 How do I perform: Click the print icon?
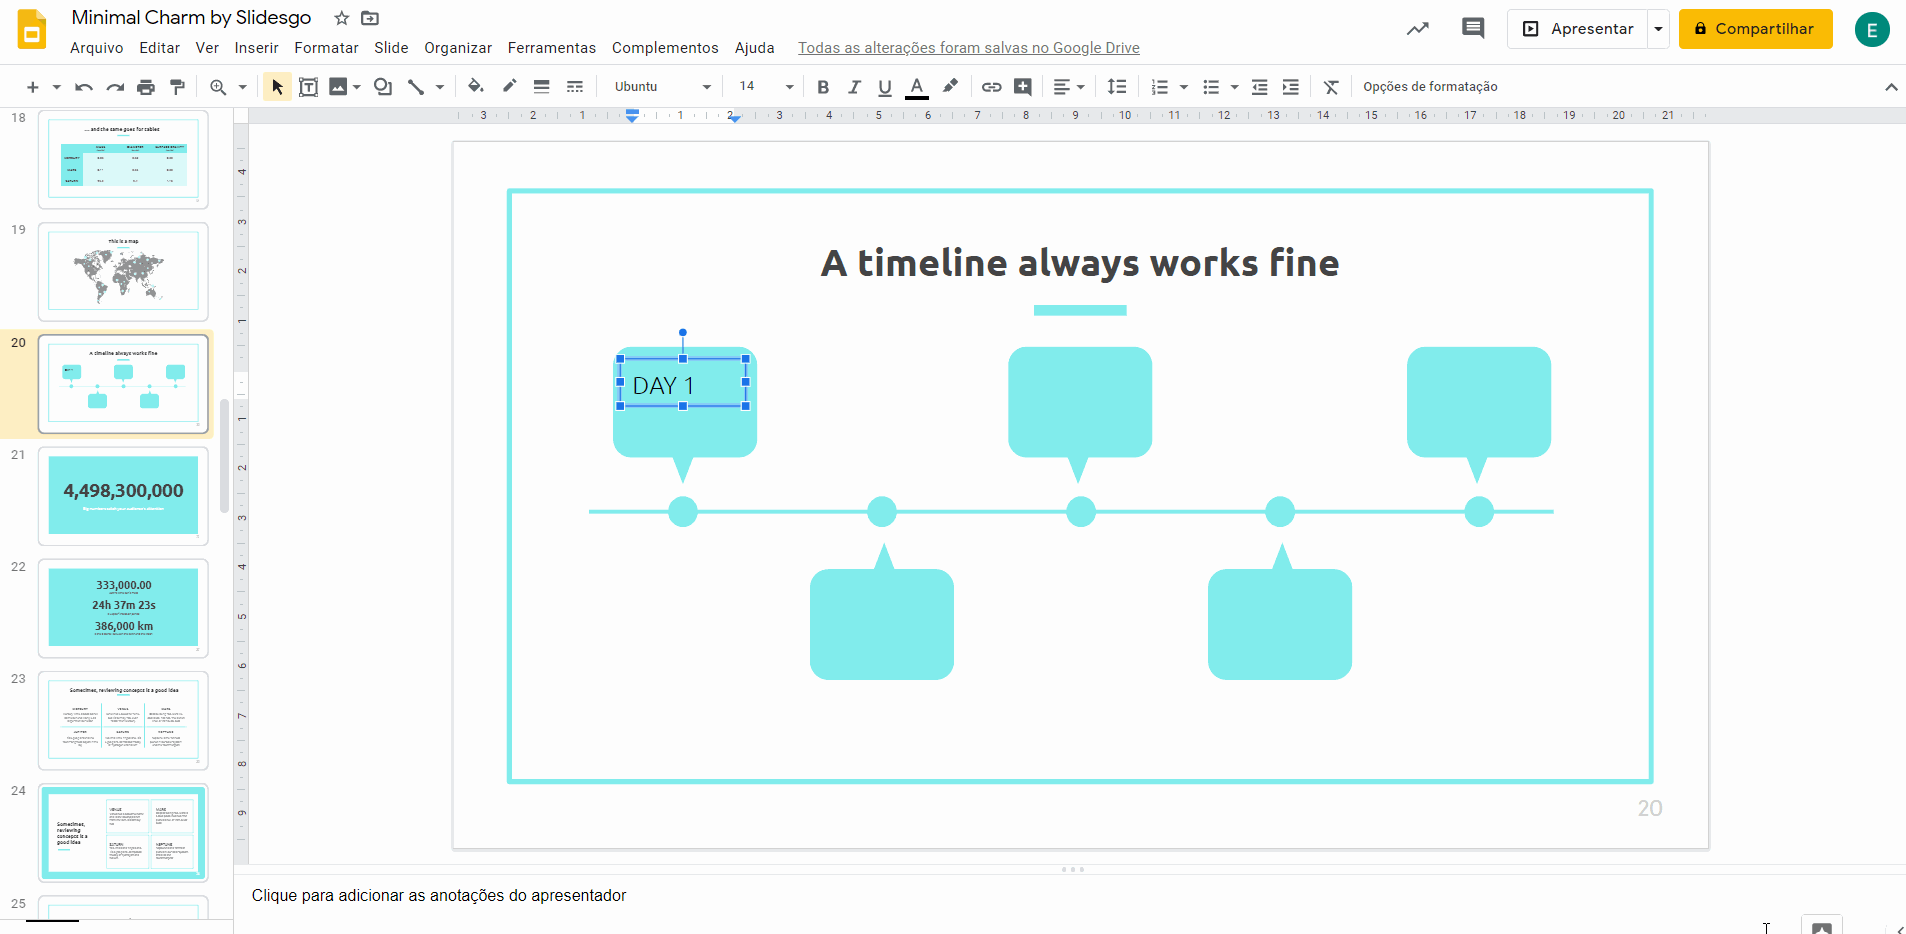(146, 87)
